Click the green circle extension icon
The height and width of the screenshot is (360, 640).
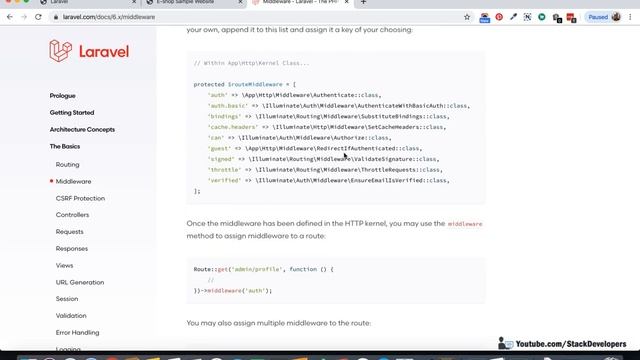(542, 17)
